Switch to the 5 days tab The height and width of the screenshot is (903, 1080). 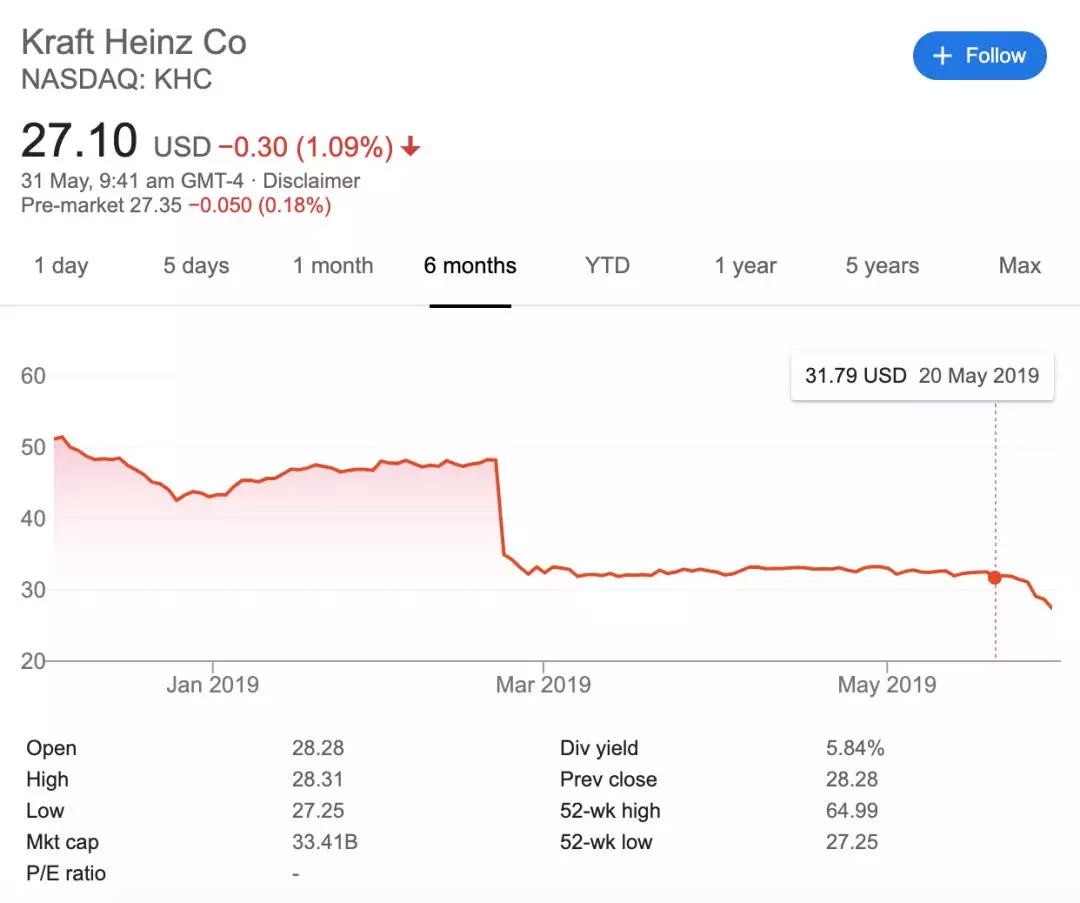tap(196, 266)
